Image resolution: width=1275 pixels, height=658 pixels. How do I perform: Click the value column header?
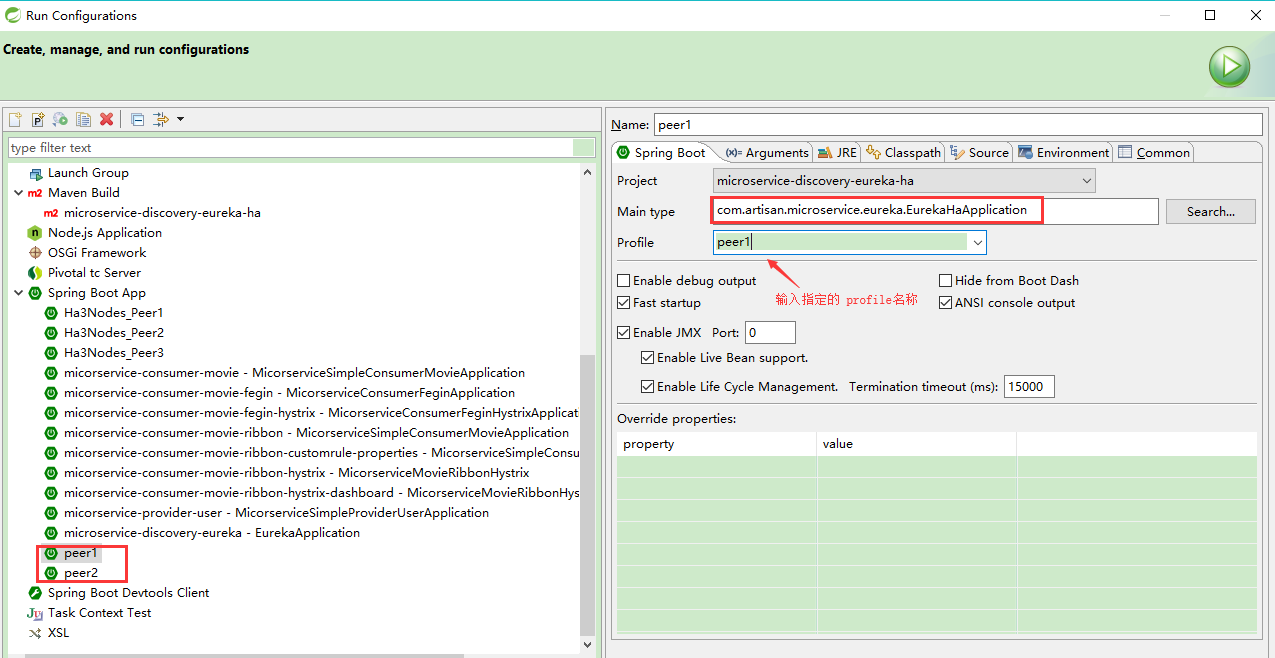coord(916,444)
